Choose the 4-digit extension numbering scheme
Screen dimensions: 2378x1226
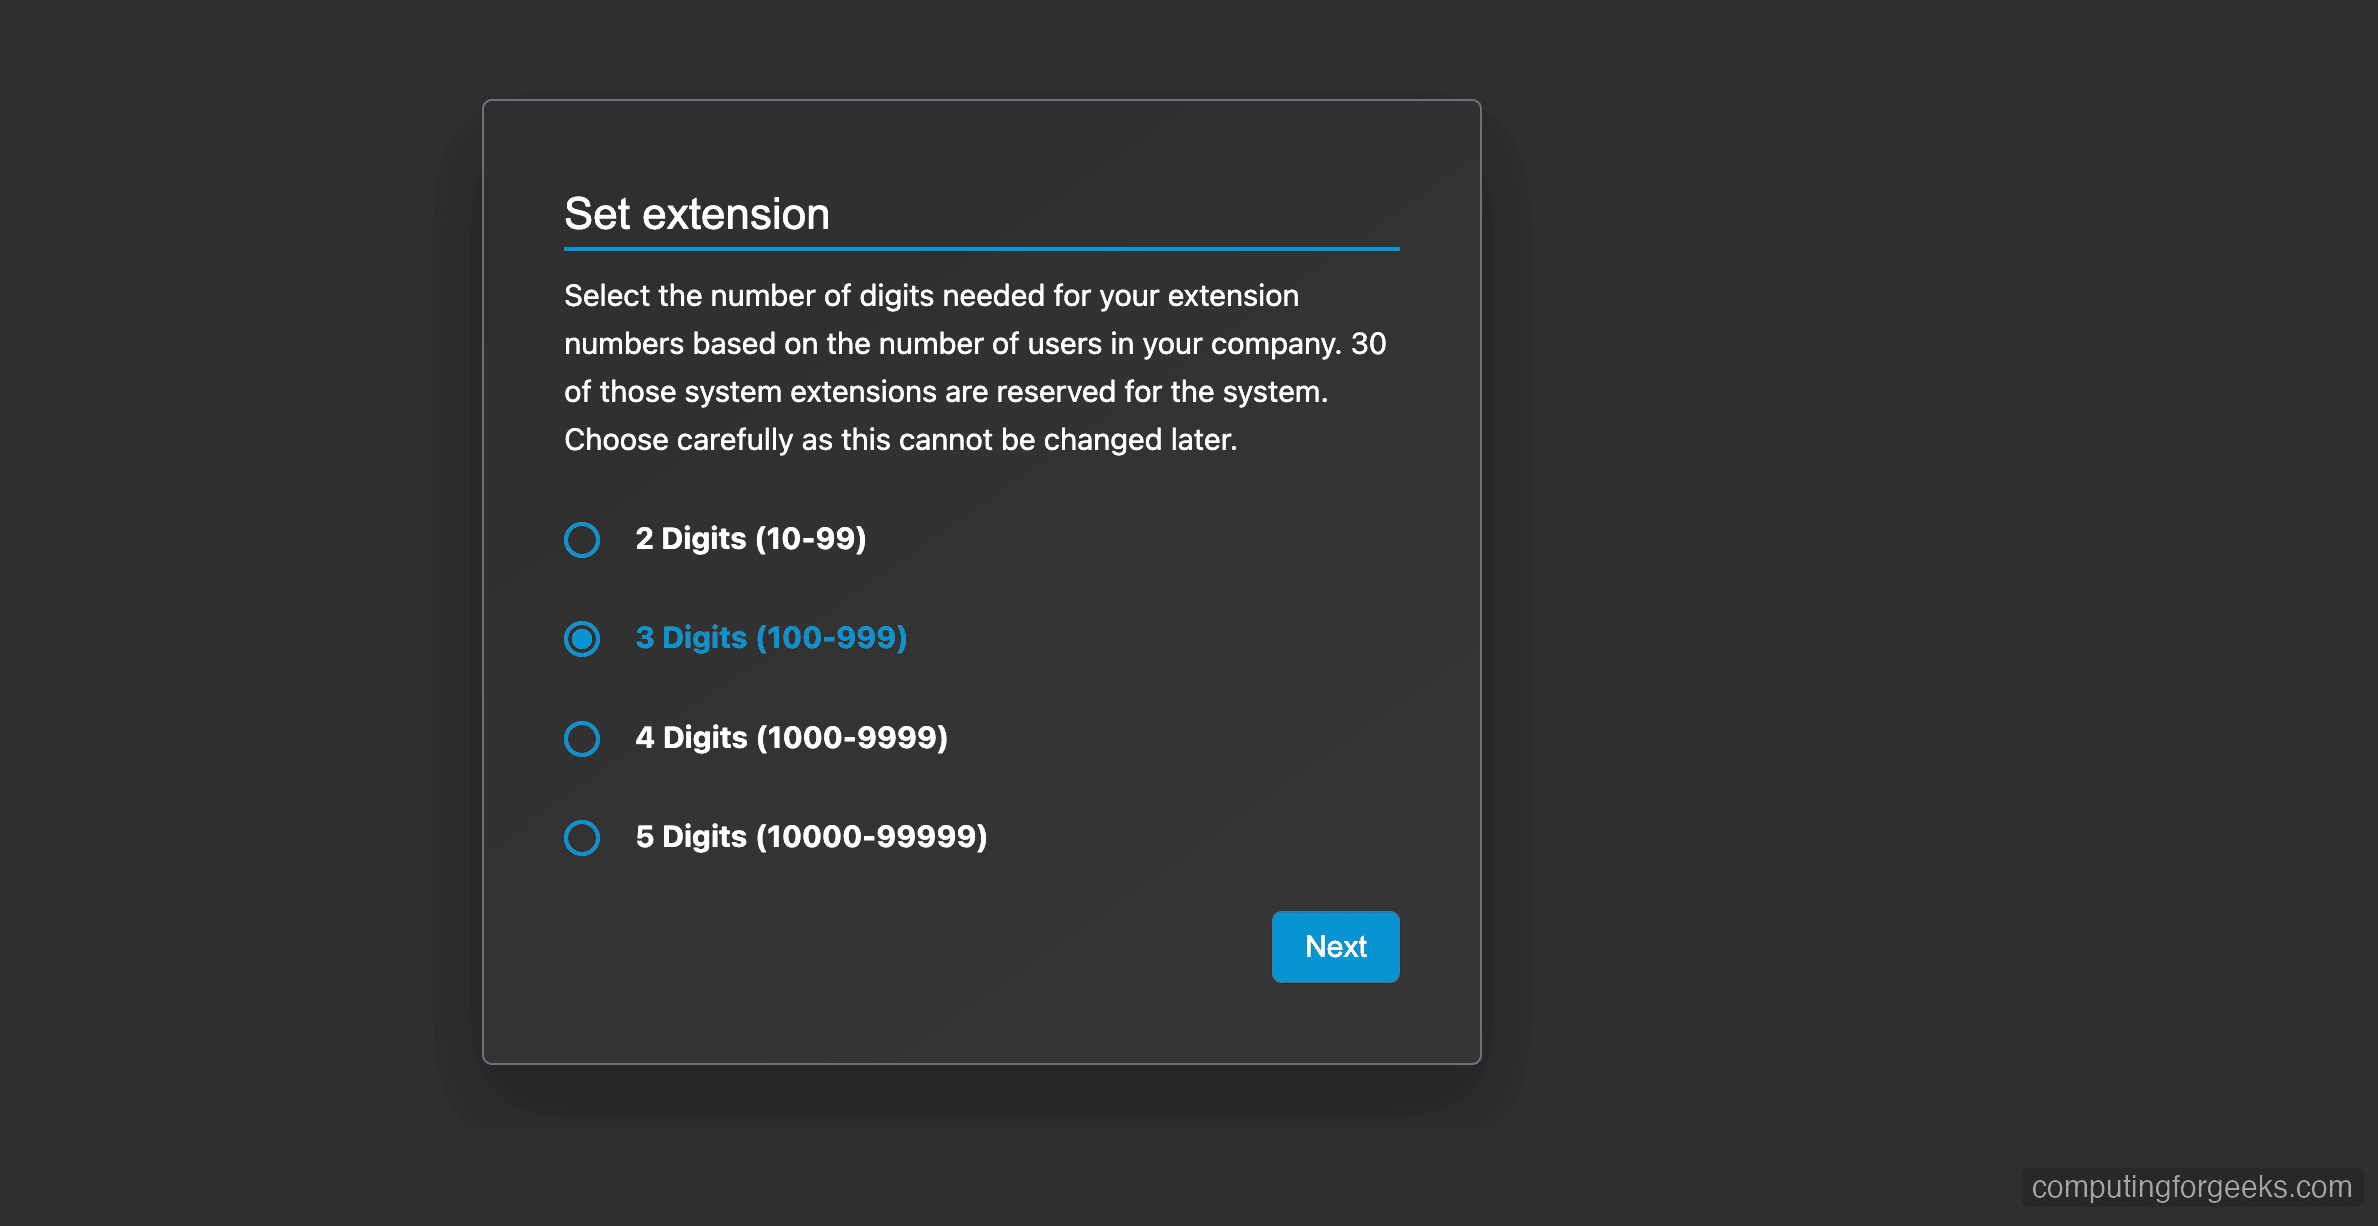point(581,738)
